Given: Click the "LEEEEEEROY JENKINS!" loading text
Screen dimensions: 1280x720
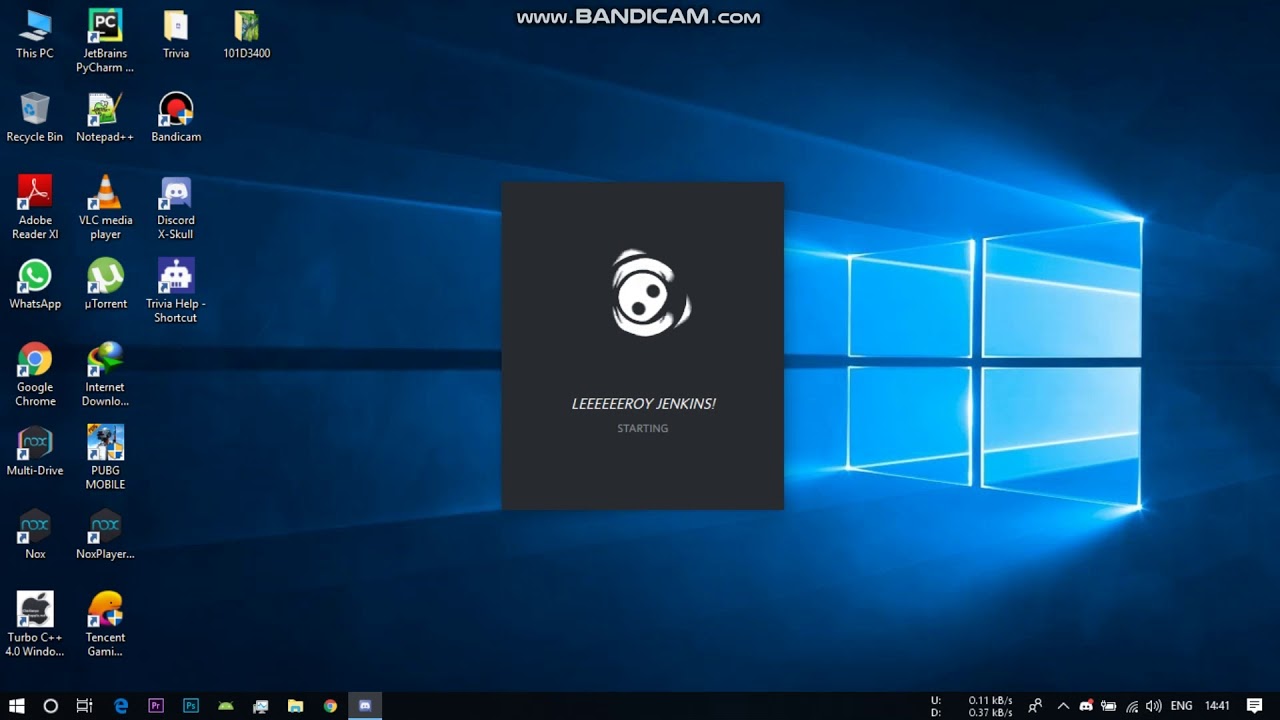Looking at the screenshot, I should tap(643, 404).
